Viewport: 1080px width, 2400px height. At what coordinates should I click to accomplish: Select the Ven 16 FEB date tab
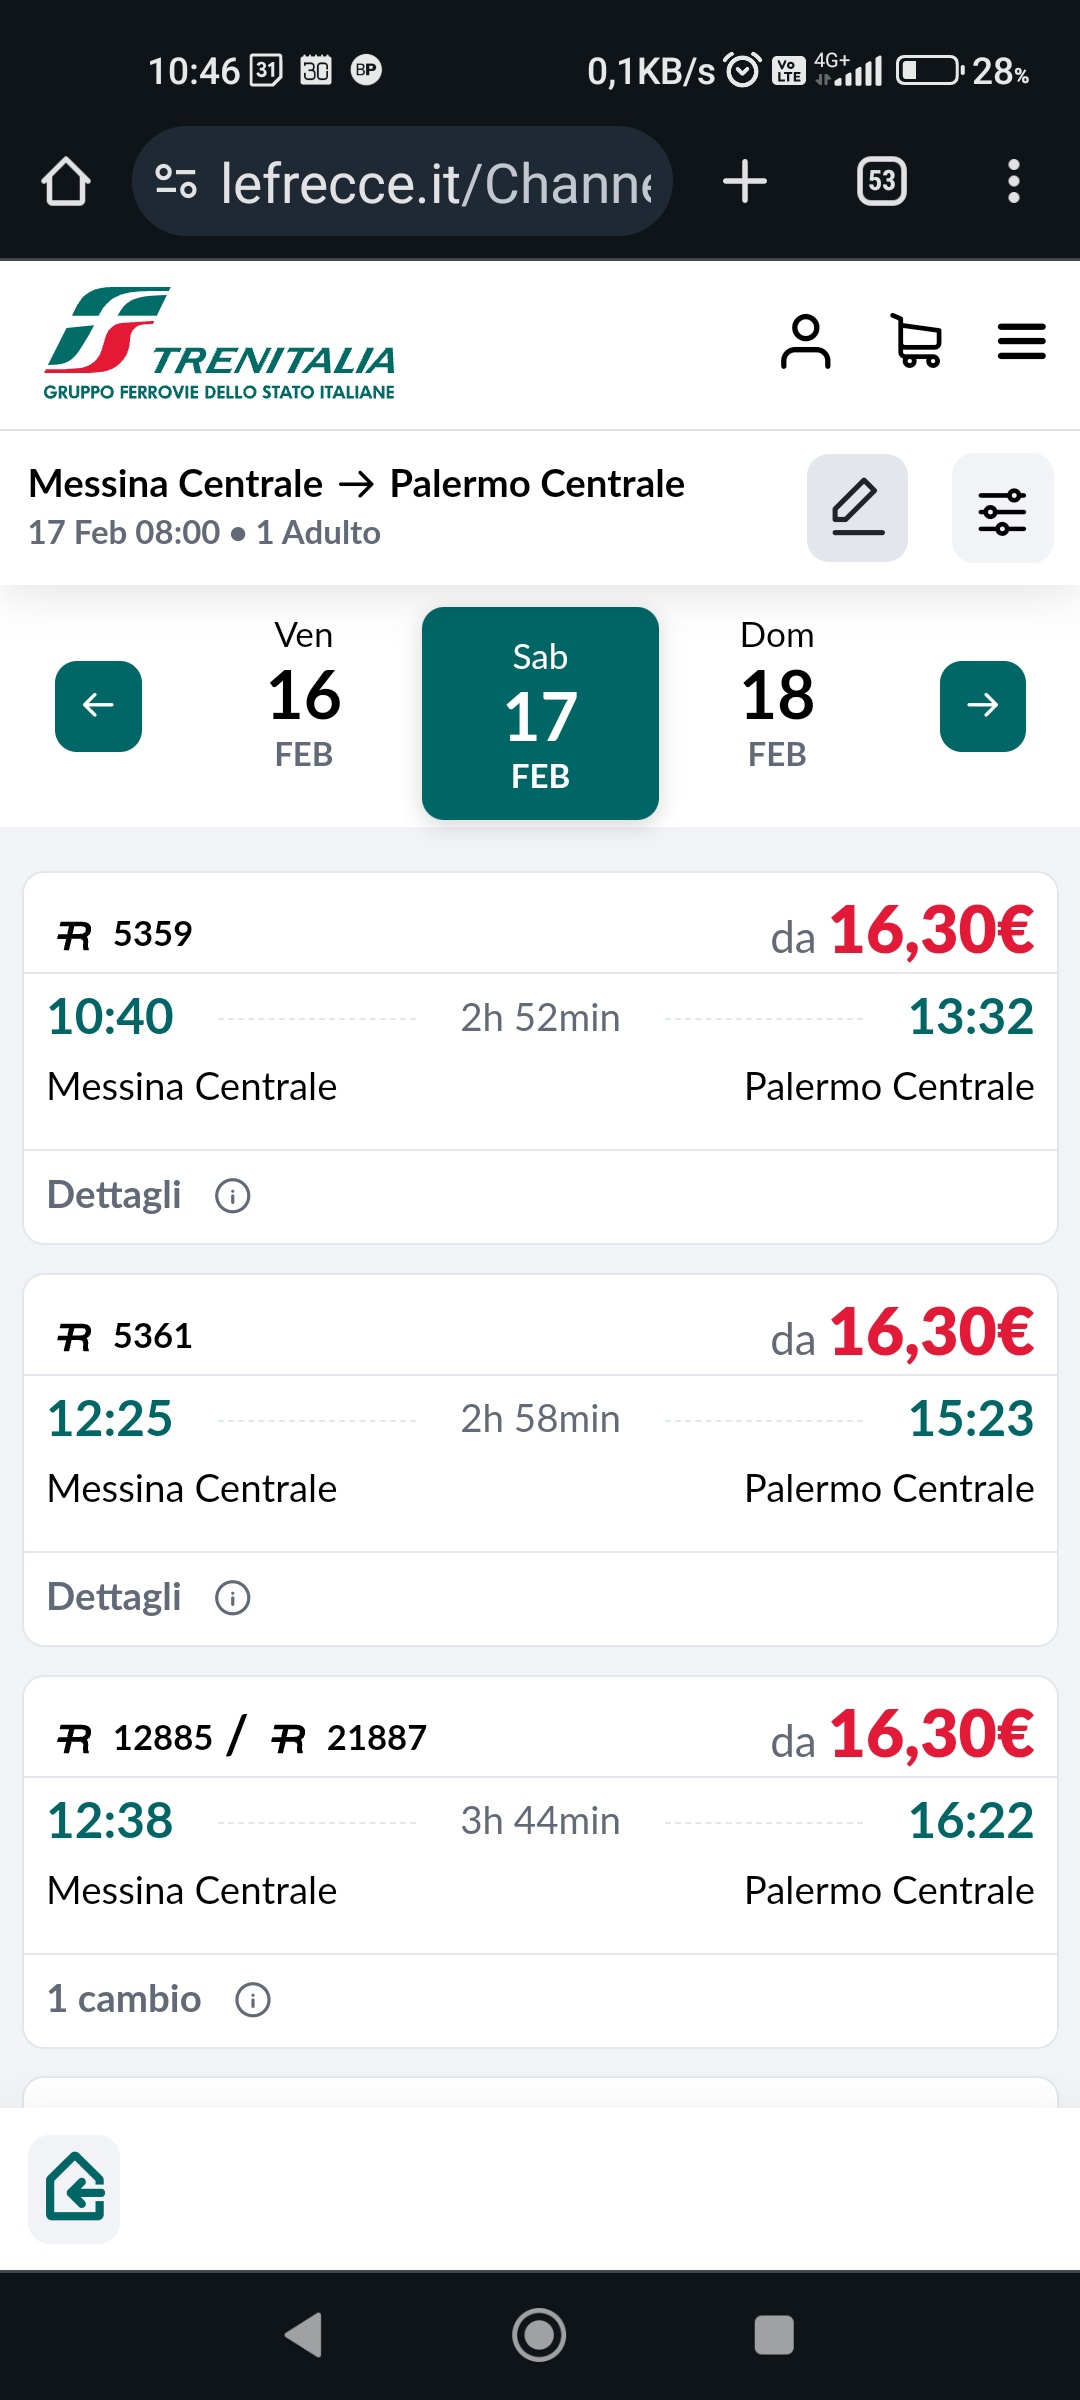click(x=304, y=696)
